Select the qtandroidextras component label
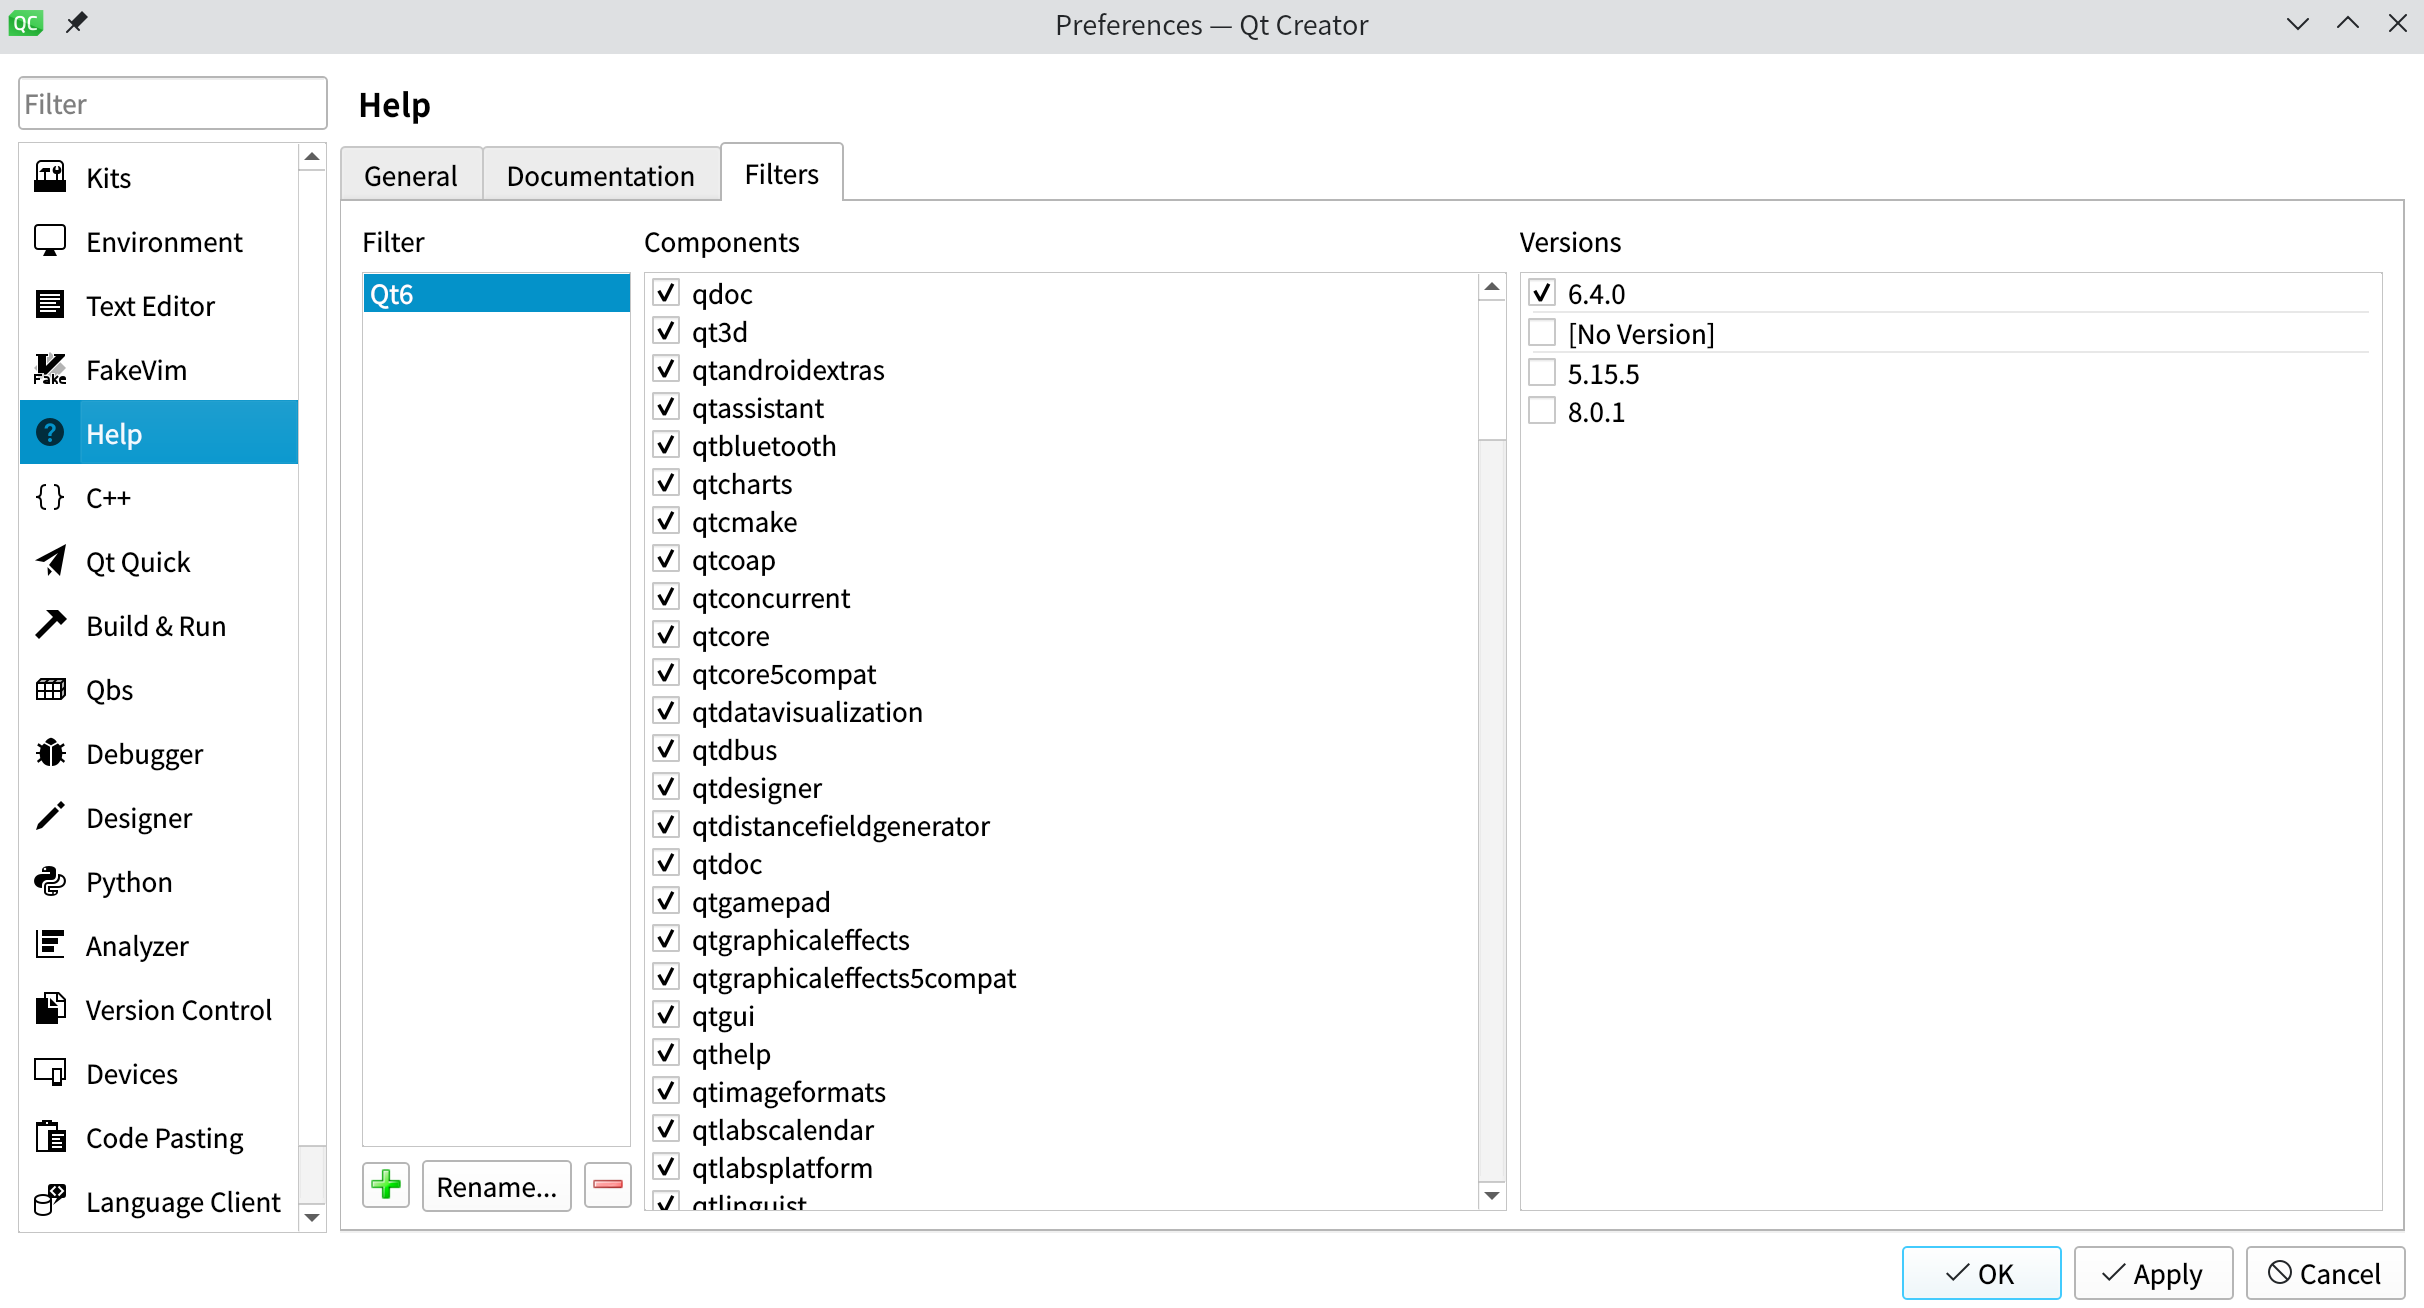Screen dimensions: 2424x1308 (788, 370)
